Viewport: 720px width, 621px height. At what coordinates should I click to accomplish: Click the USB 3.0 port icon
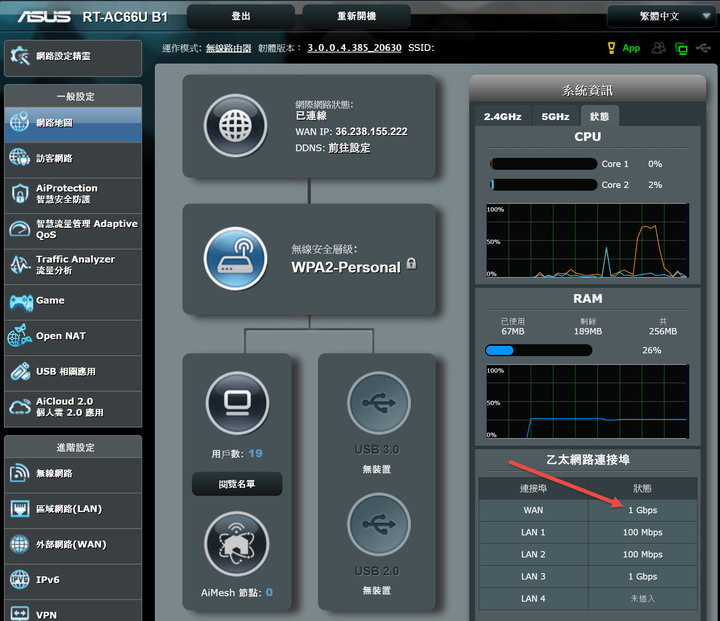(x=379, y=403)
